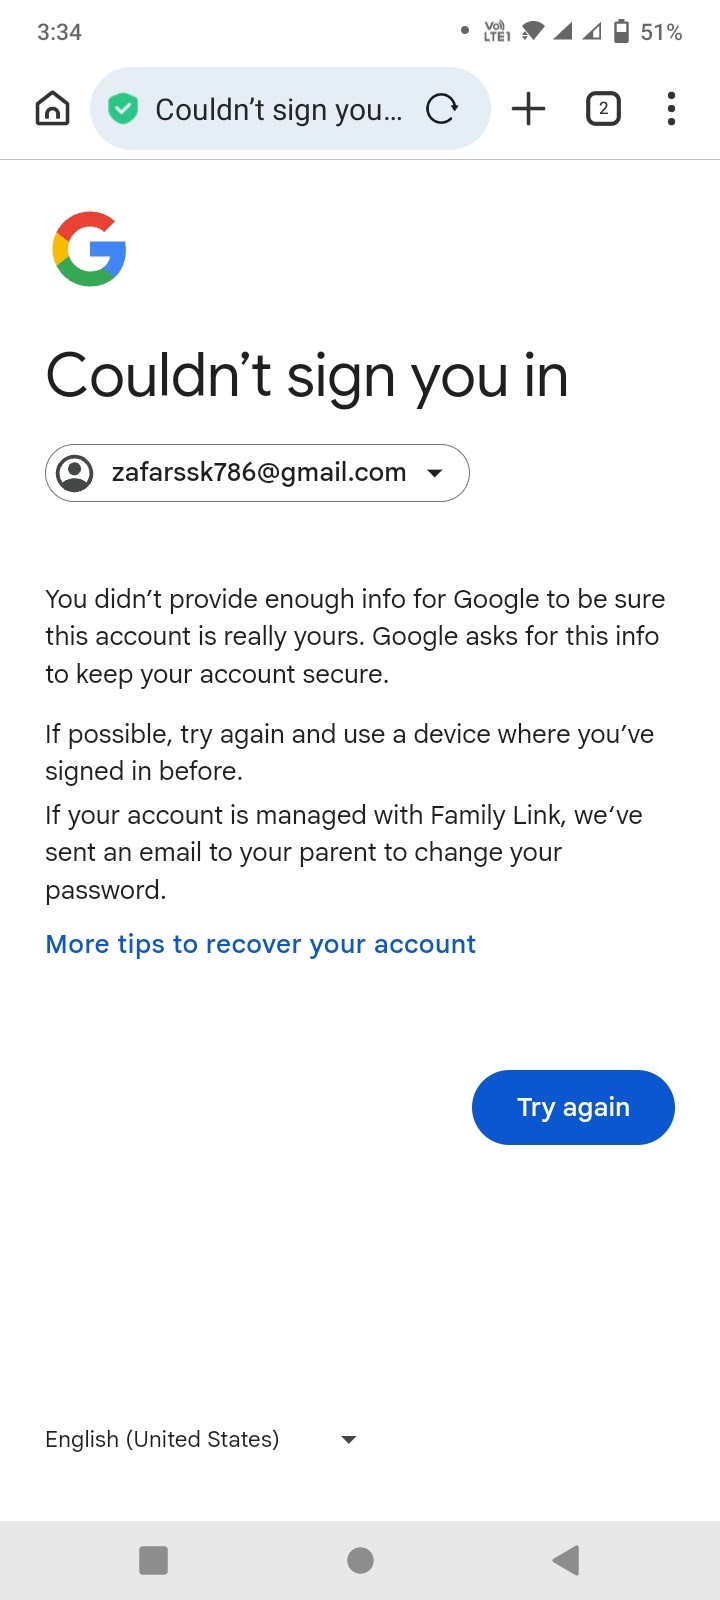Image resolution: width=720 pixels, height=1600 pixels.
Task: Open the tab switcher showing 2 tabs
Action: [x=603, y=109]
